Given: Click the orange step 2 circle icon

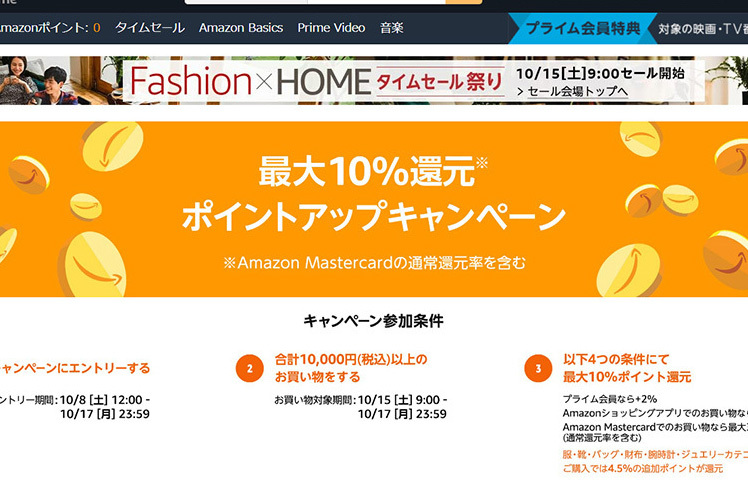Looking at the screenshot, I should coord(249,368).
